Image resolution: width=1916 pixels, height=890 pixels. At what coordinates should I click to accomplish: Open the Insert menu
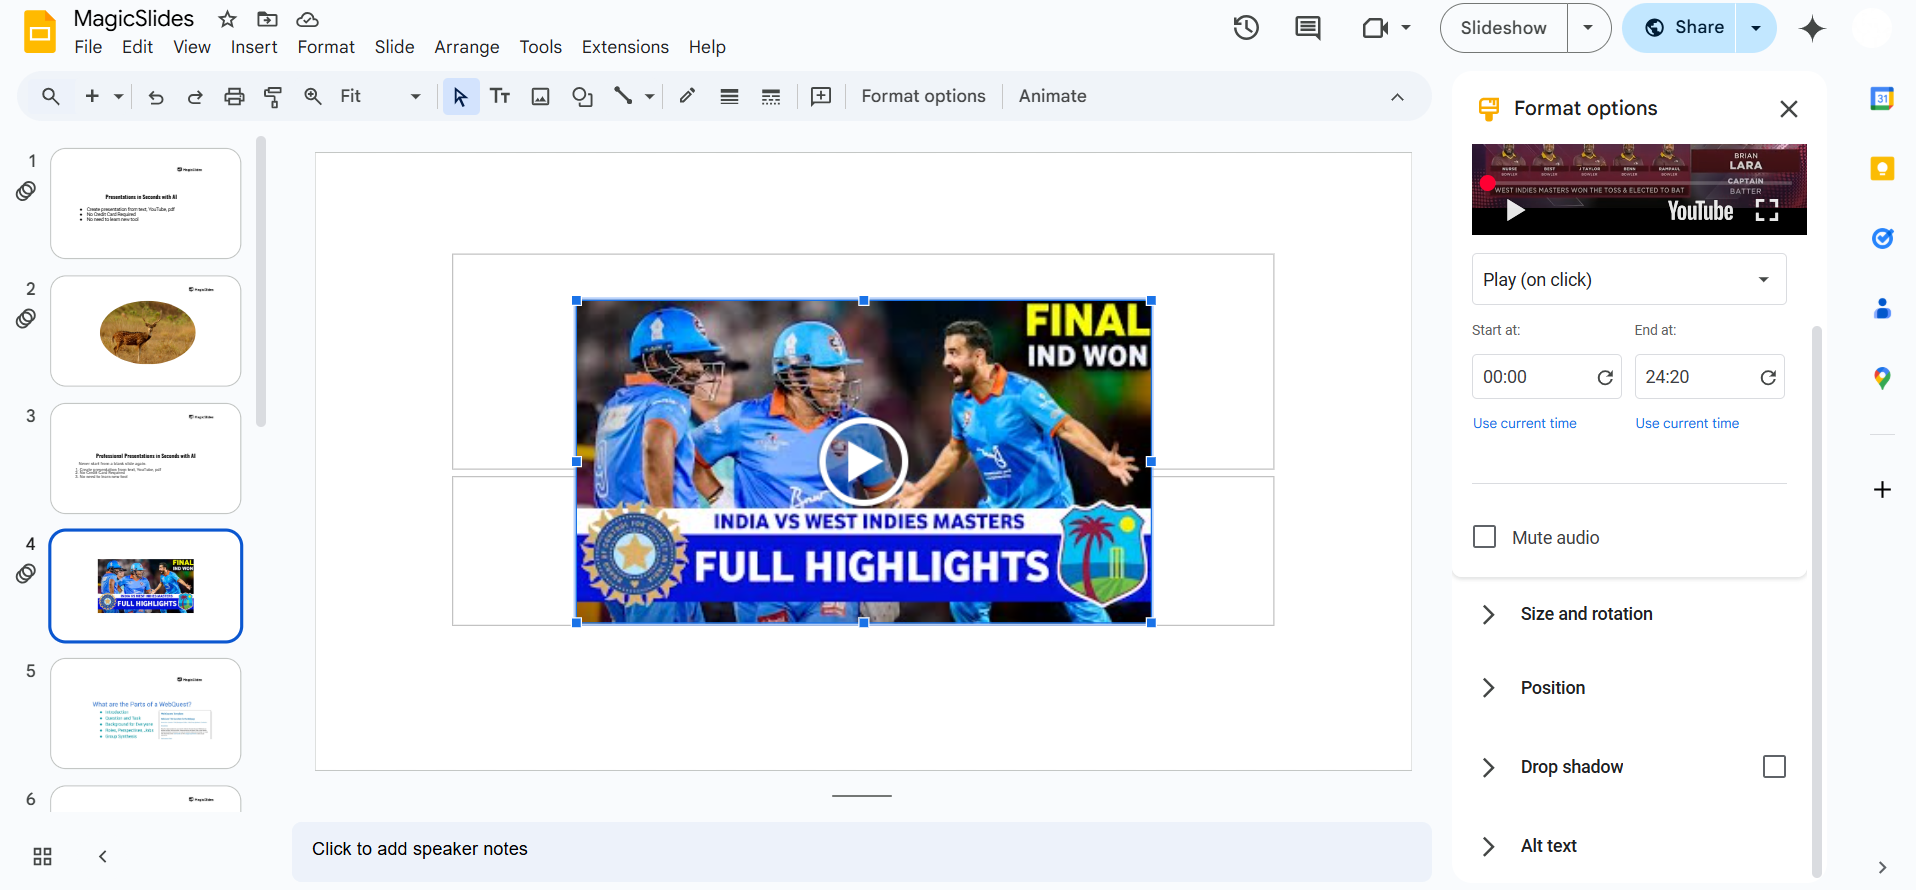[254, 47]
